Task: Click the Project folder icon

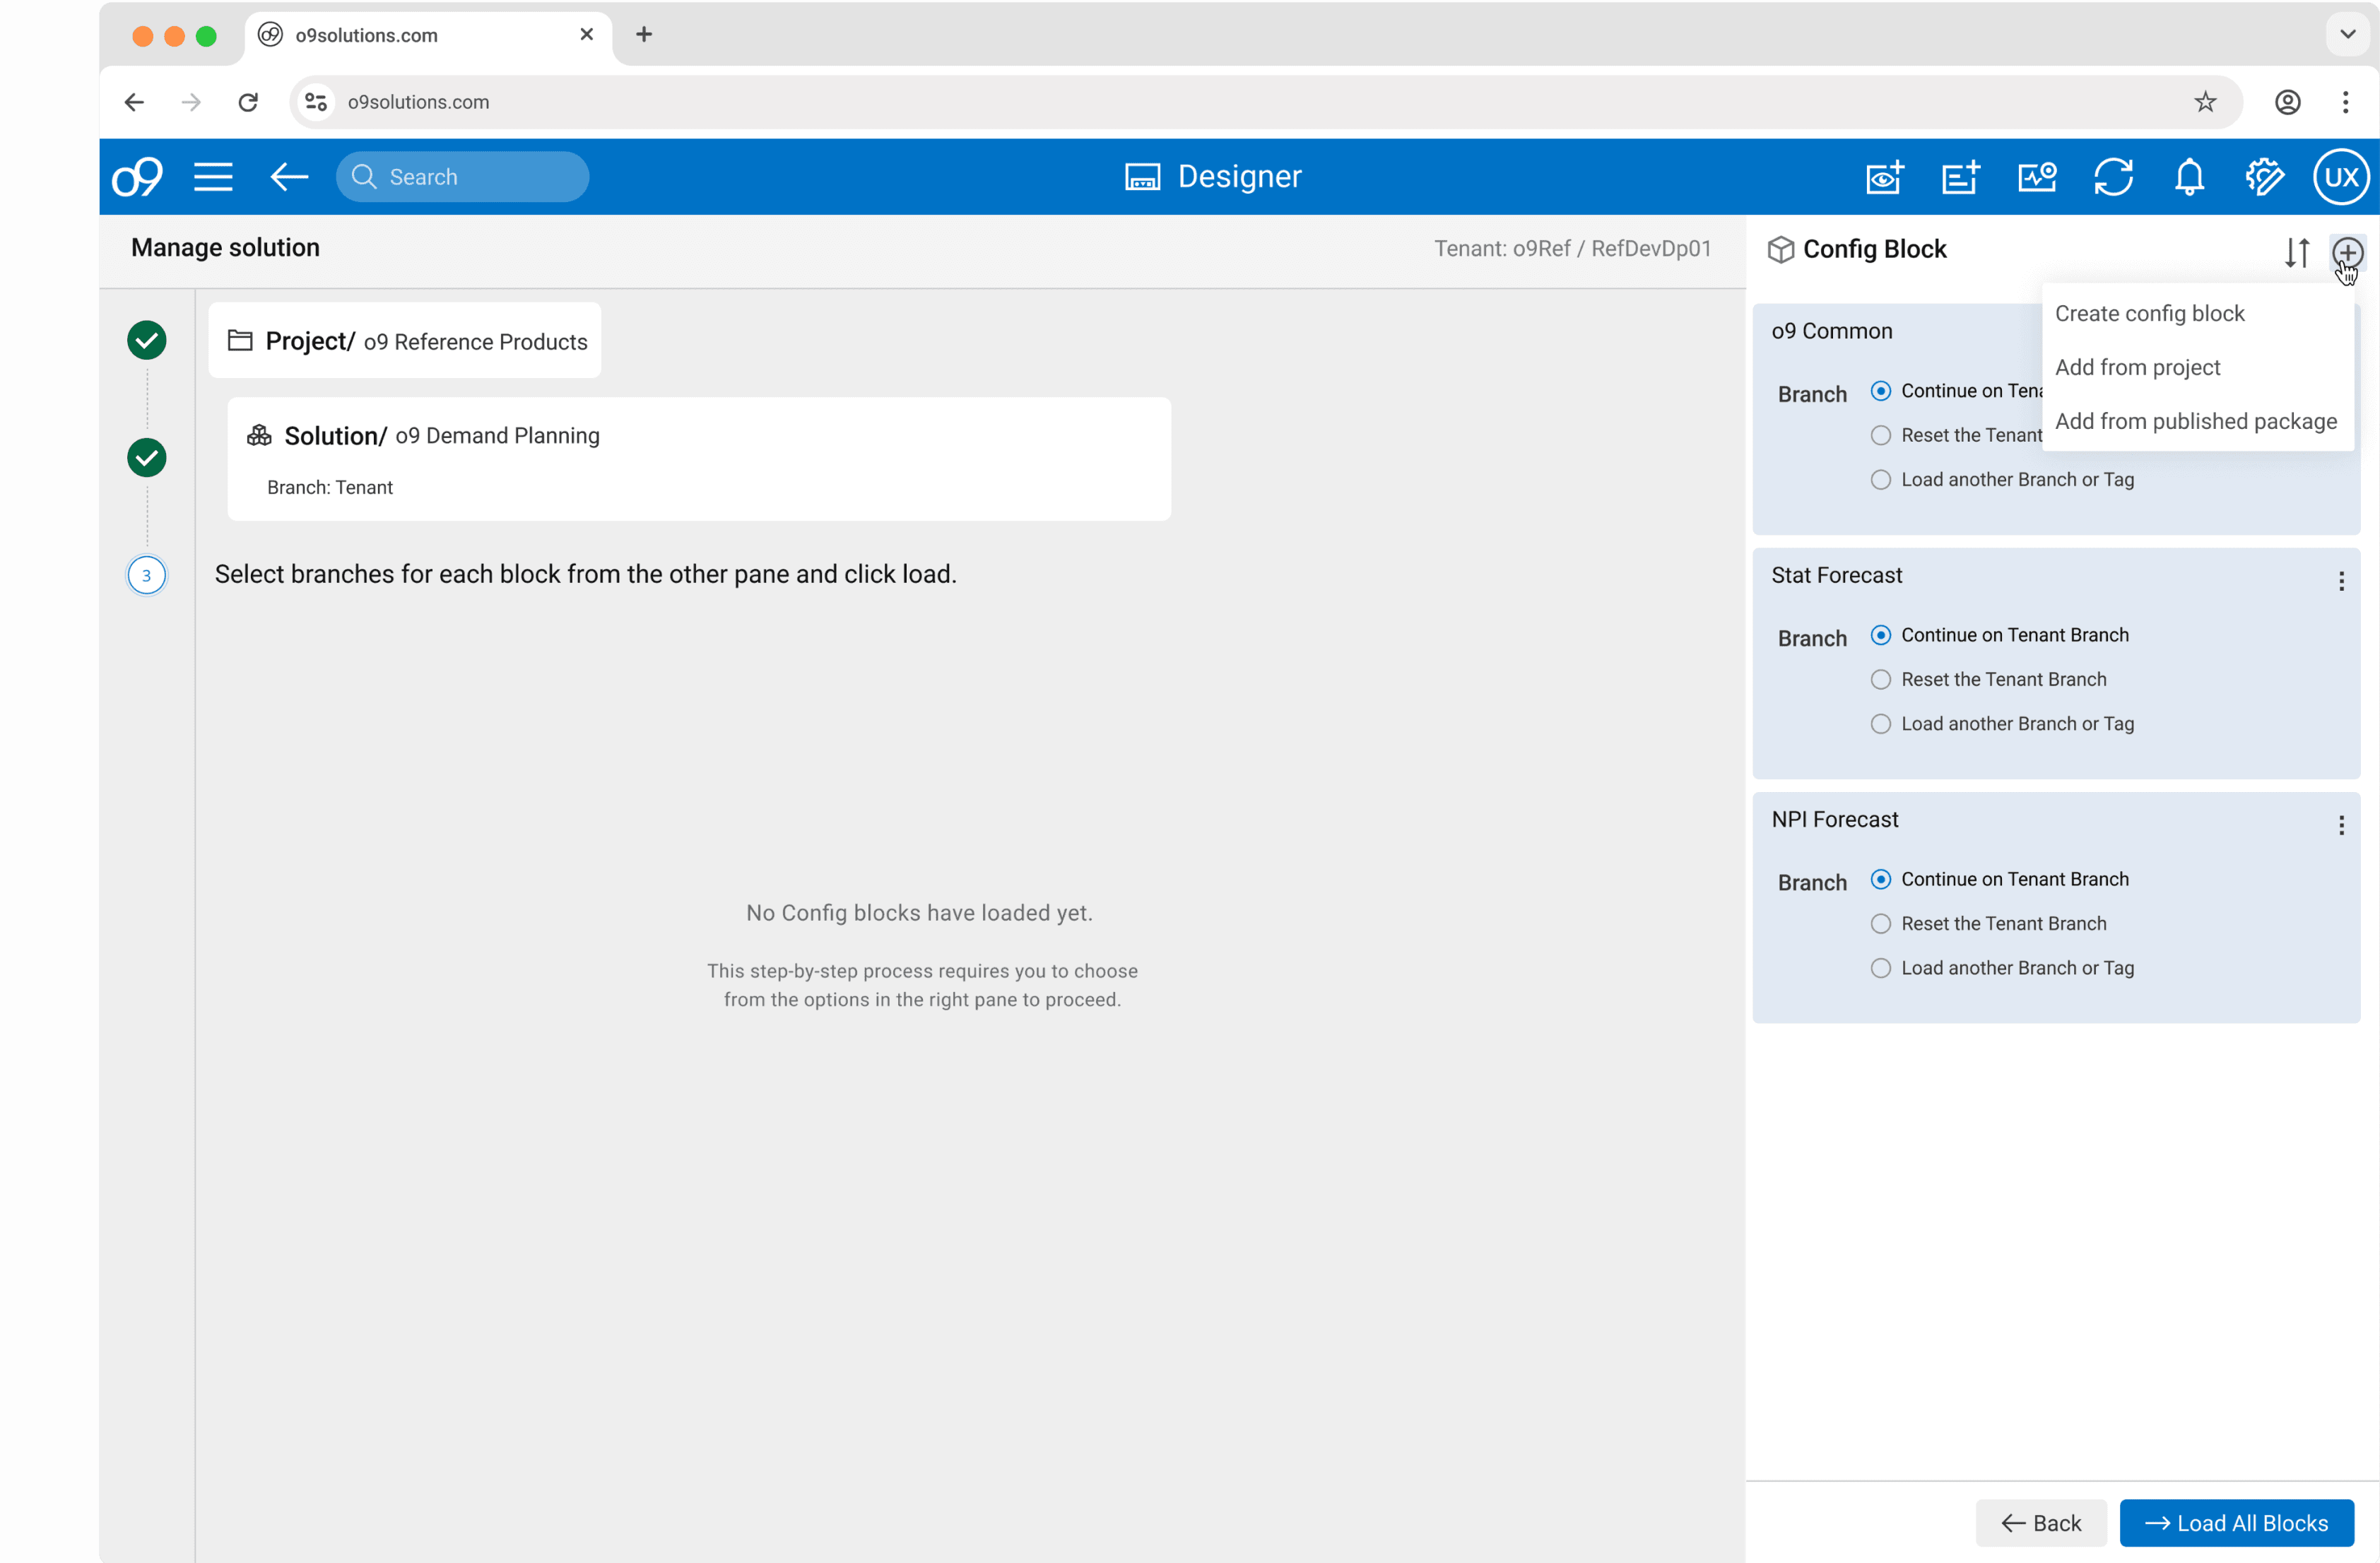Action: (x=240, y=341)
